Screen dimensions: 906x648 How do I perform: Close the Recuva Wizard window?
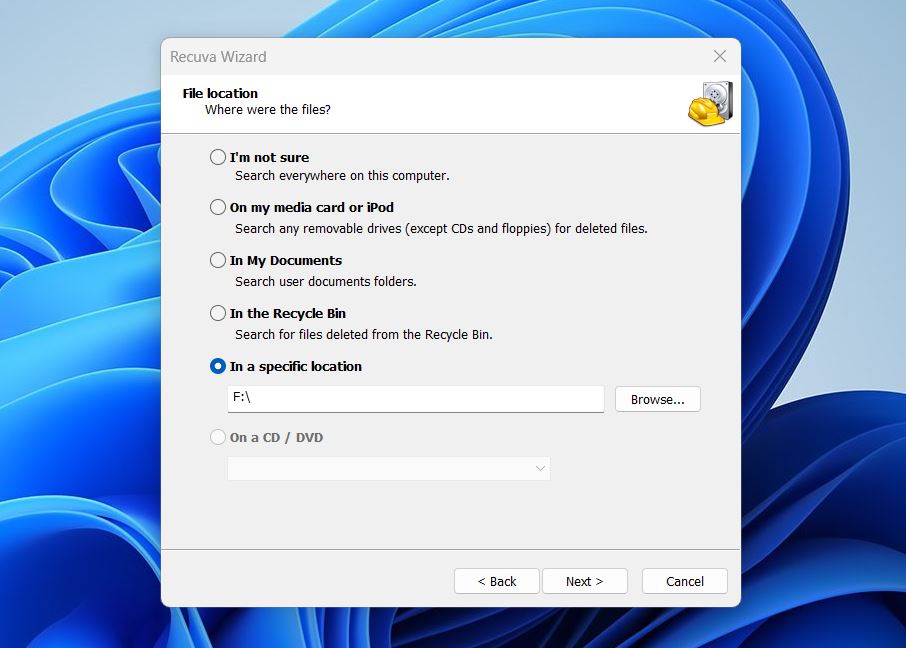click(x=719, y=56)
